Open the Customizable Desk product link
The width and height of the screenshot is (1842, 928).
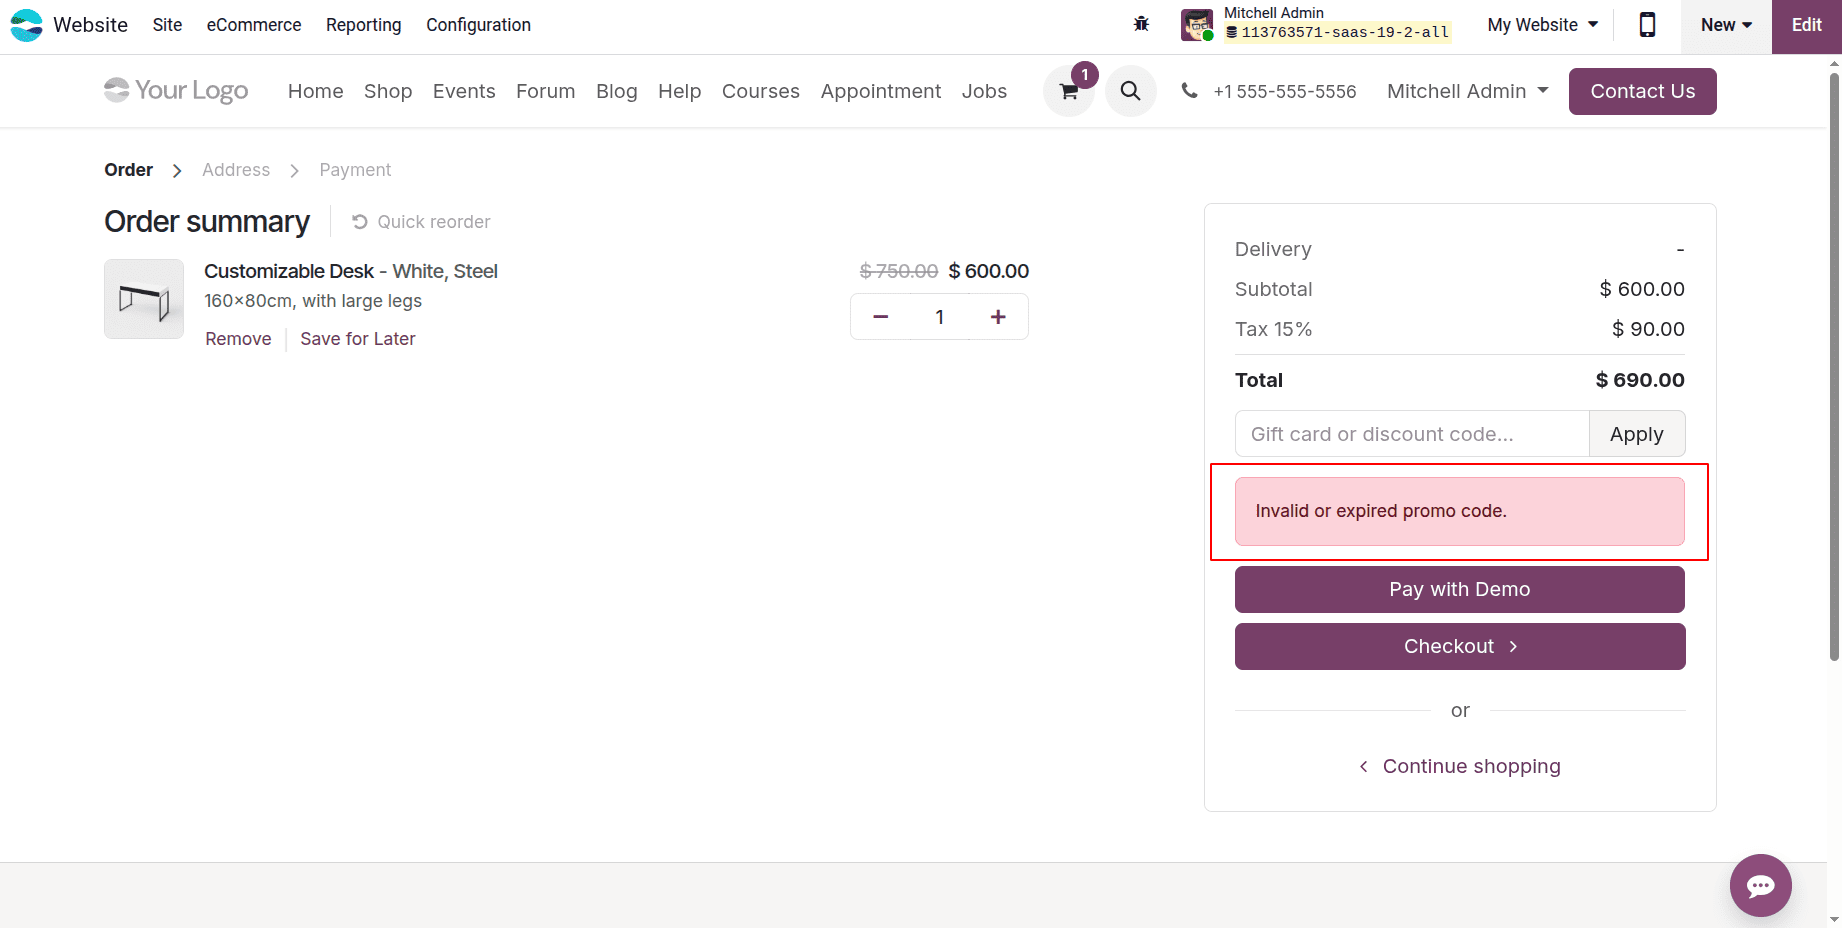[x=350, y=271]
